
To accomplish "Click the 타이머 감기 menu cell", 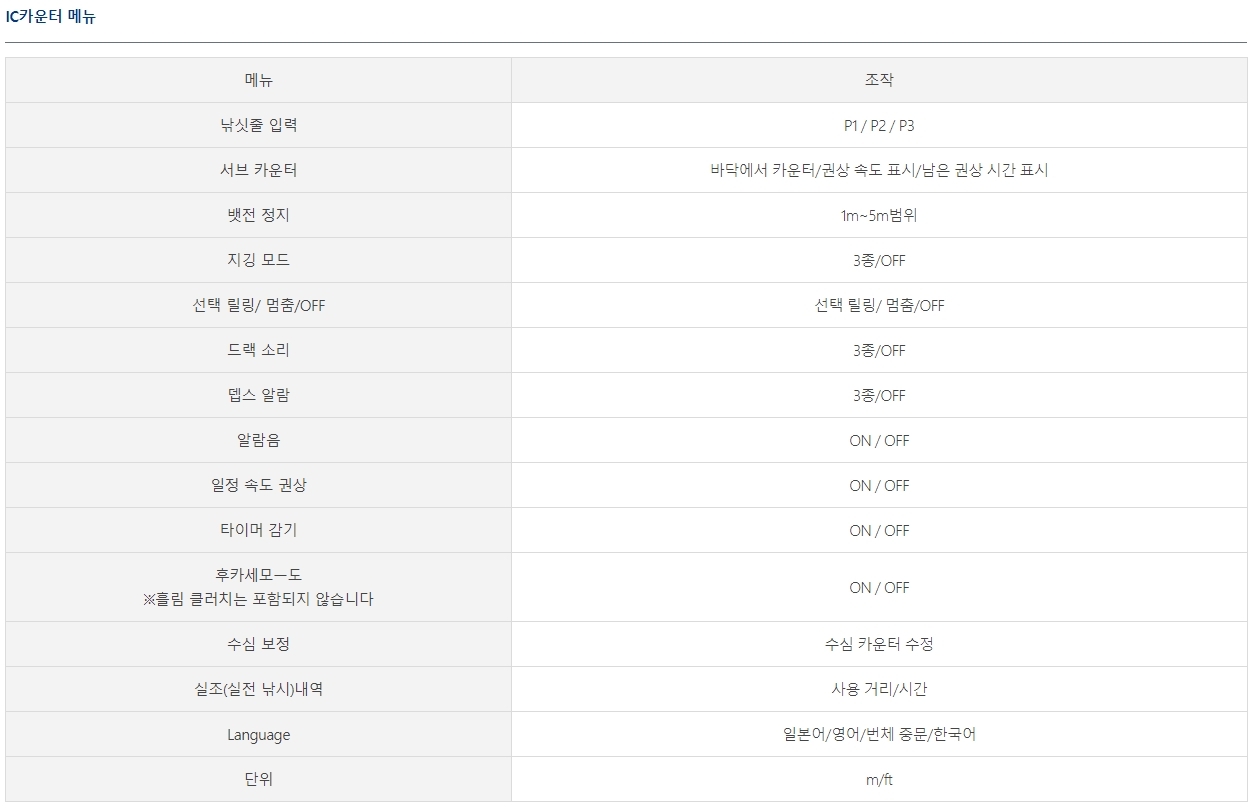I will click(258, 530).
